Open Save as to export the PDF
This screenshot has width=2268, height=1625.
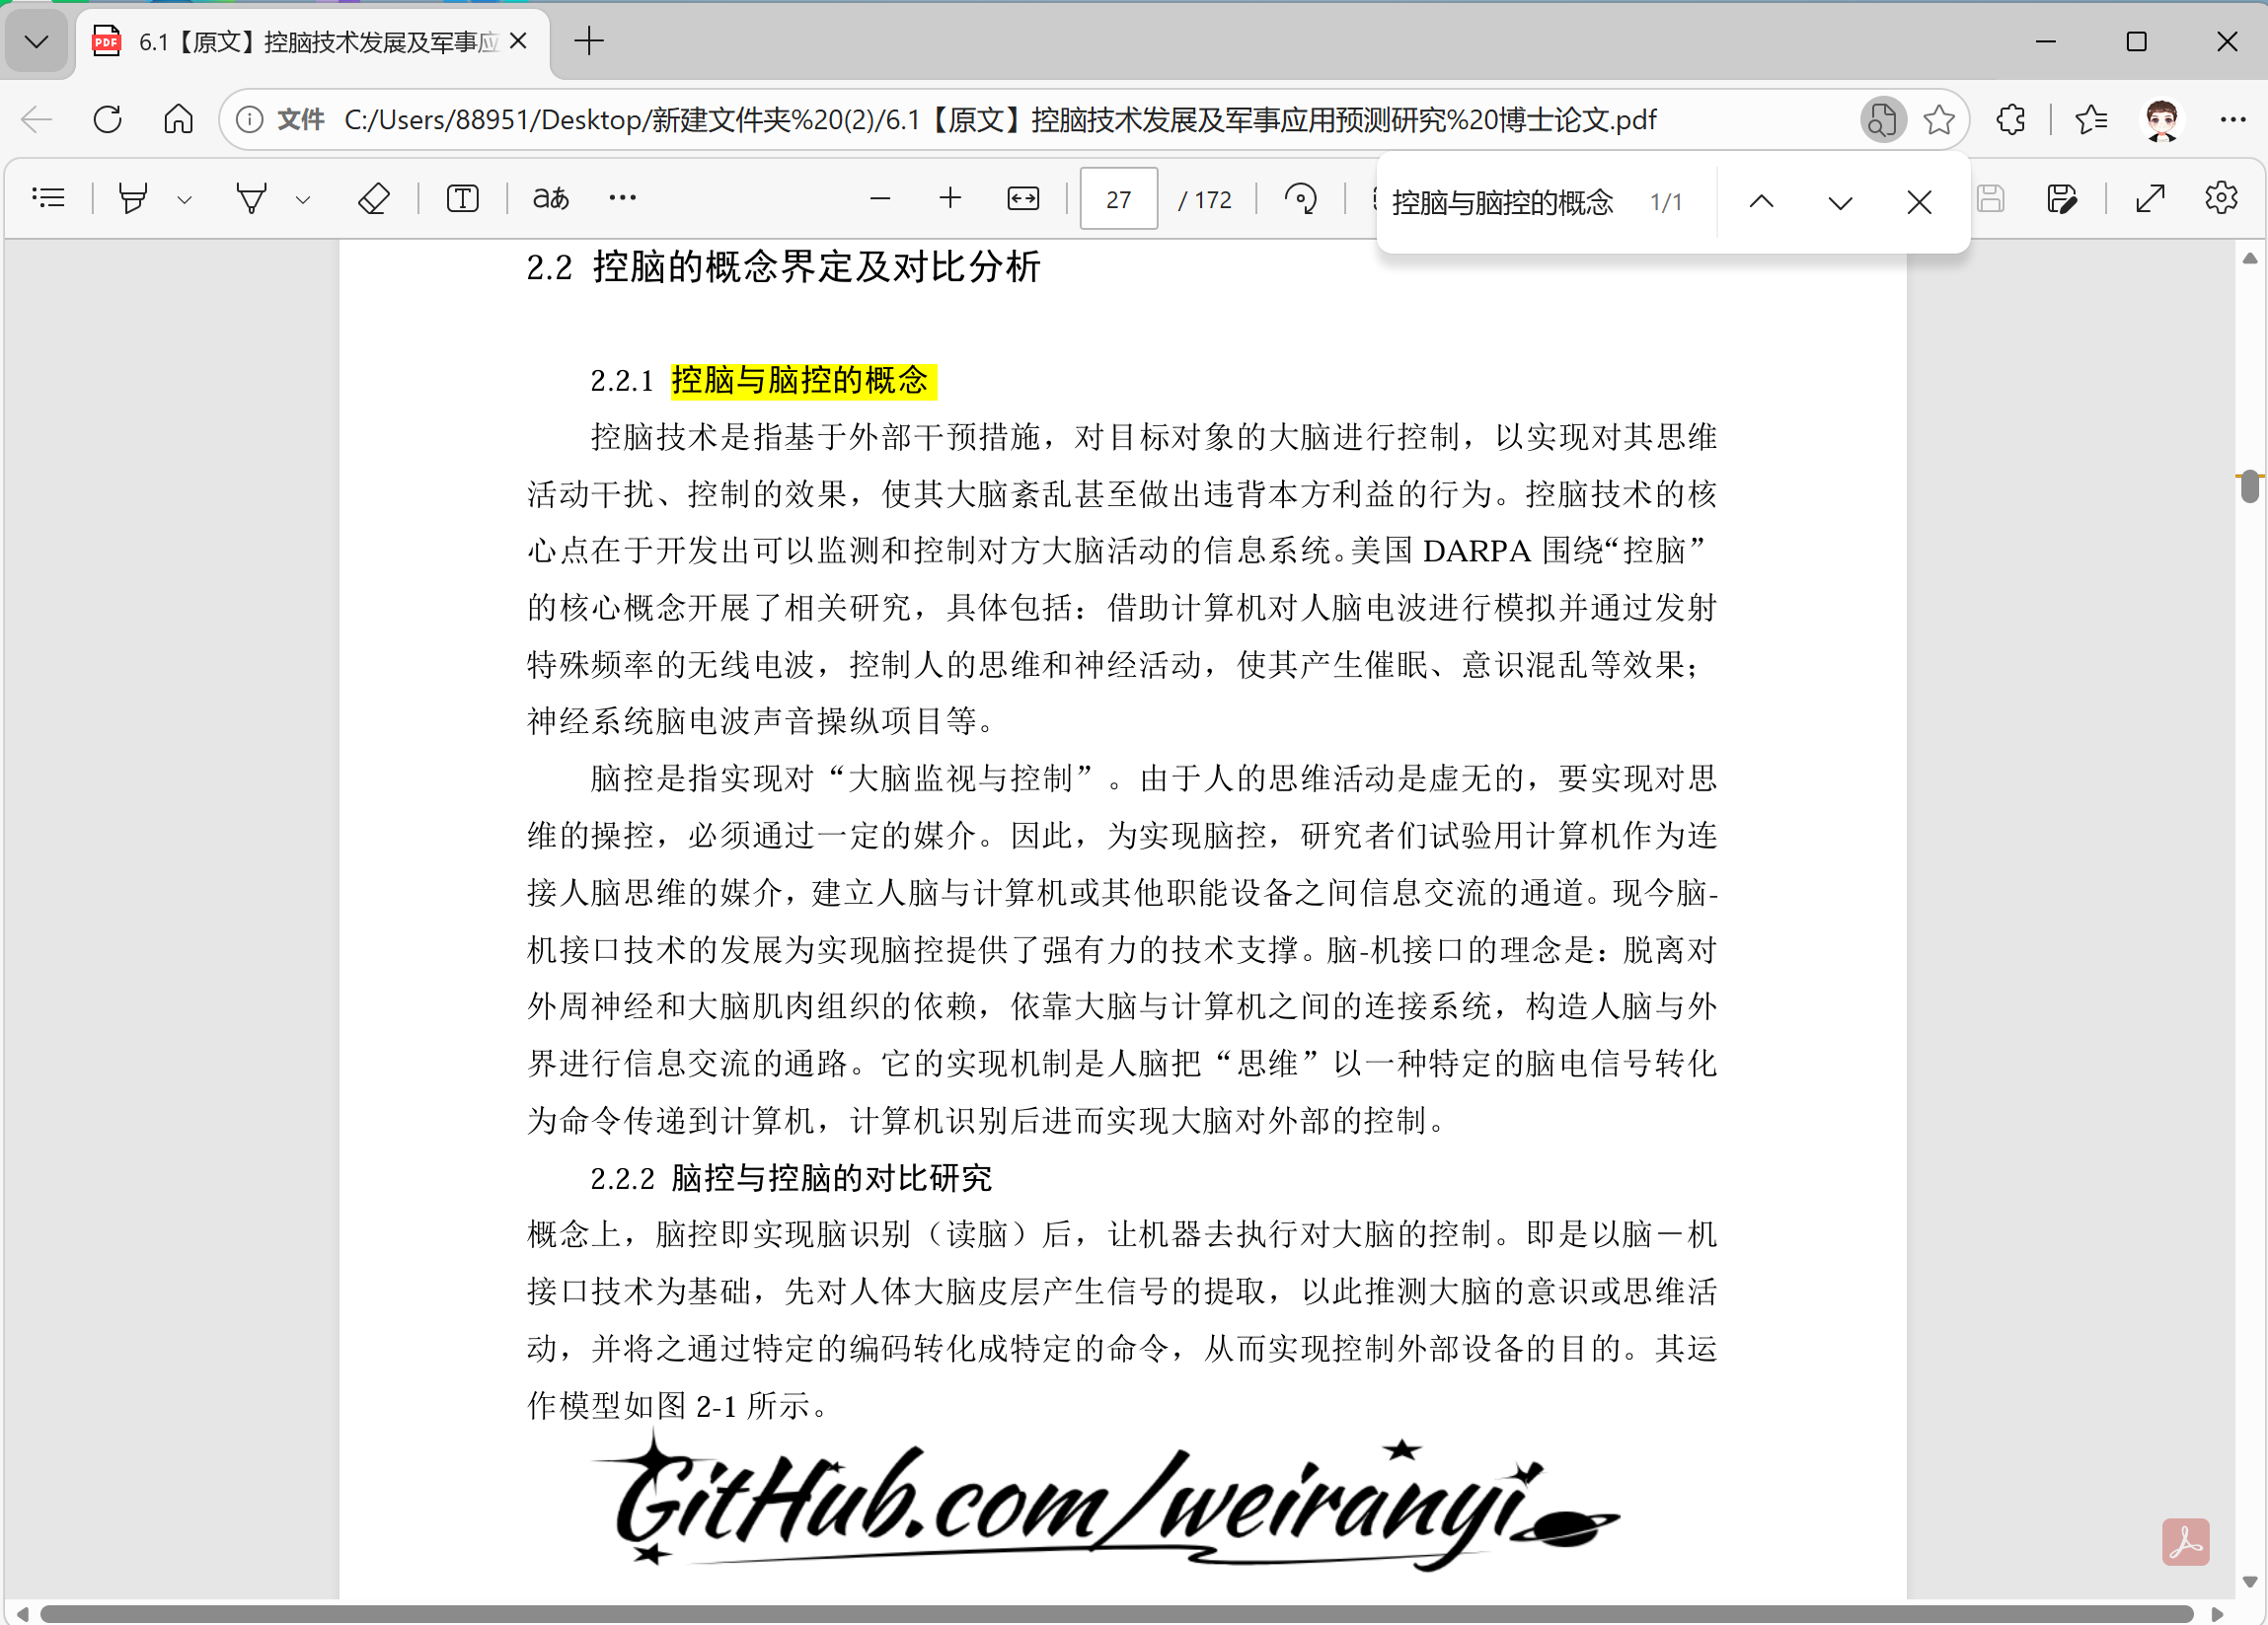[2061, 199]
